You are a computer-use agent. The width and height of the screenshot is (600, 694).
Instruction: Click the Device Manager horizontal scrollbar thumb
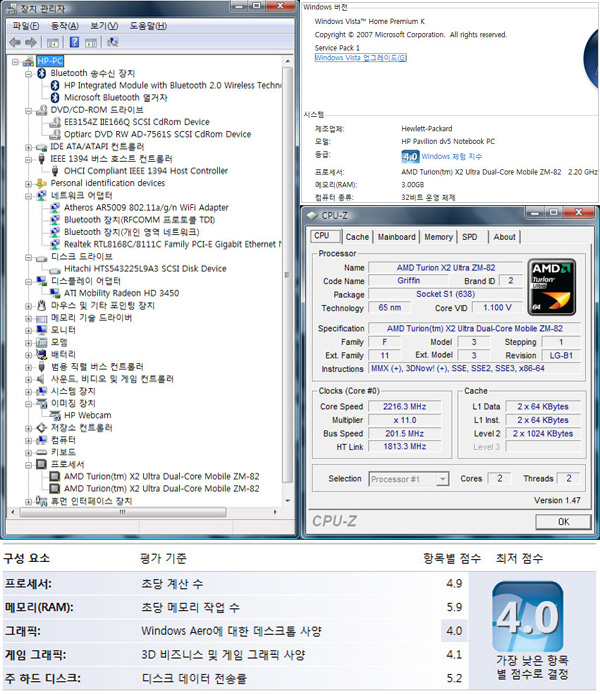point(123,512)
